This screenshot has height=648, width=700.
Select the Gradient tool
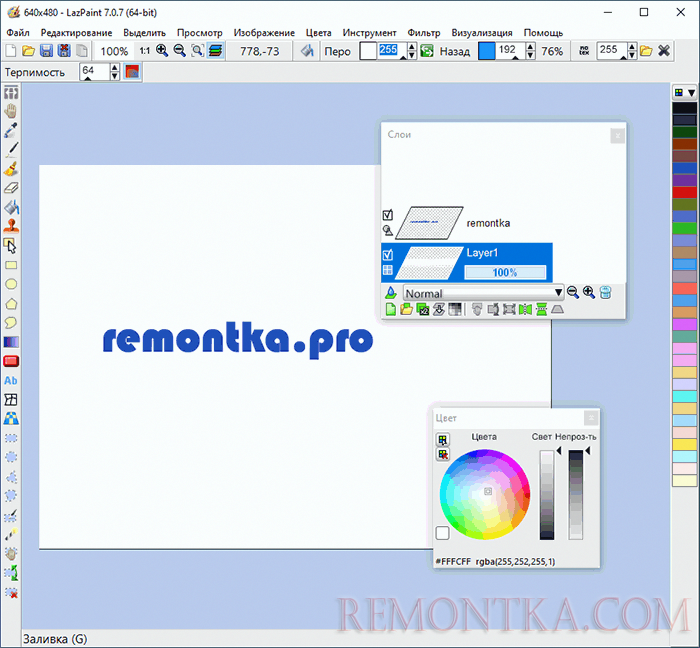11,342
